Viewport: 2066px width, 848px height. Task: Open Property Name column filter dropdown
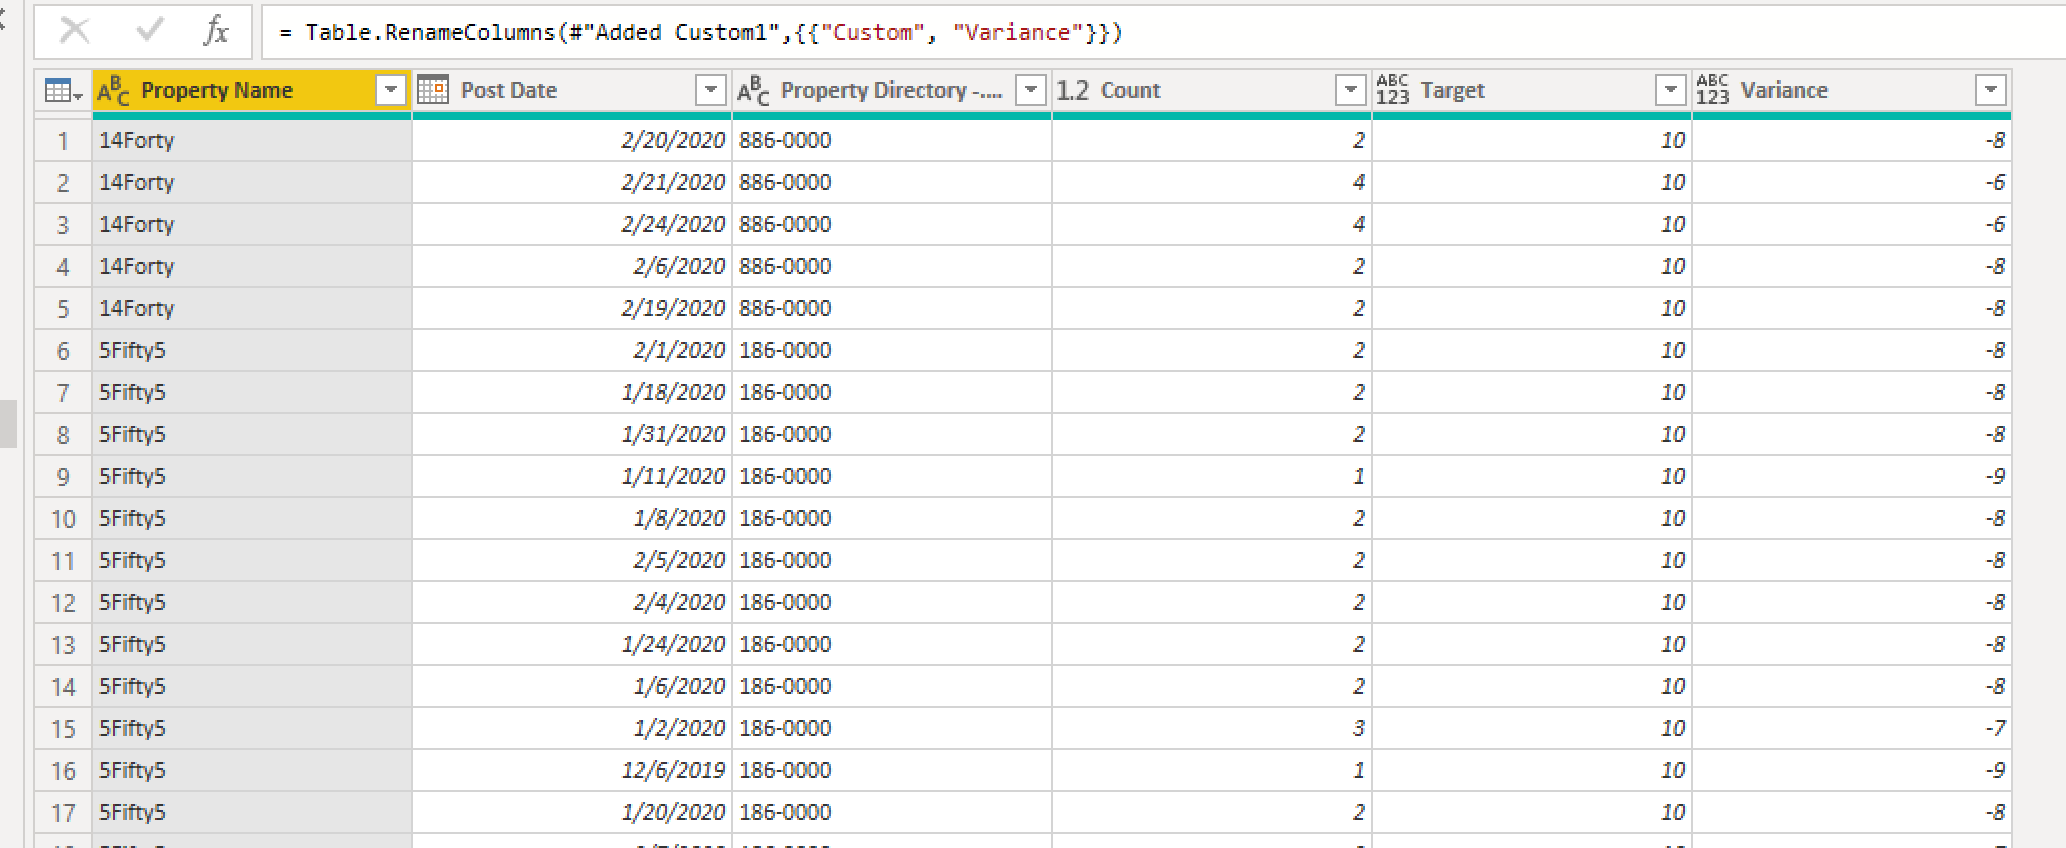(391, 91)
